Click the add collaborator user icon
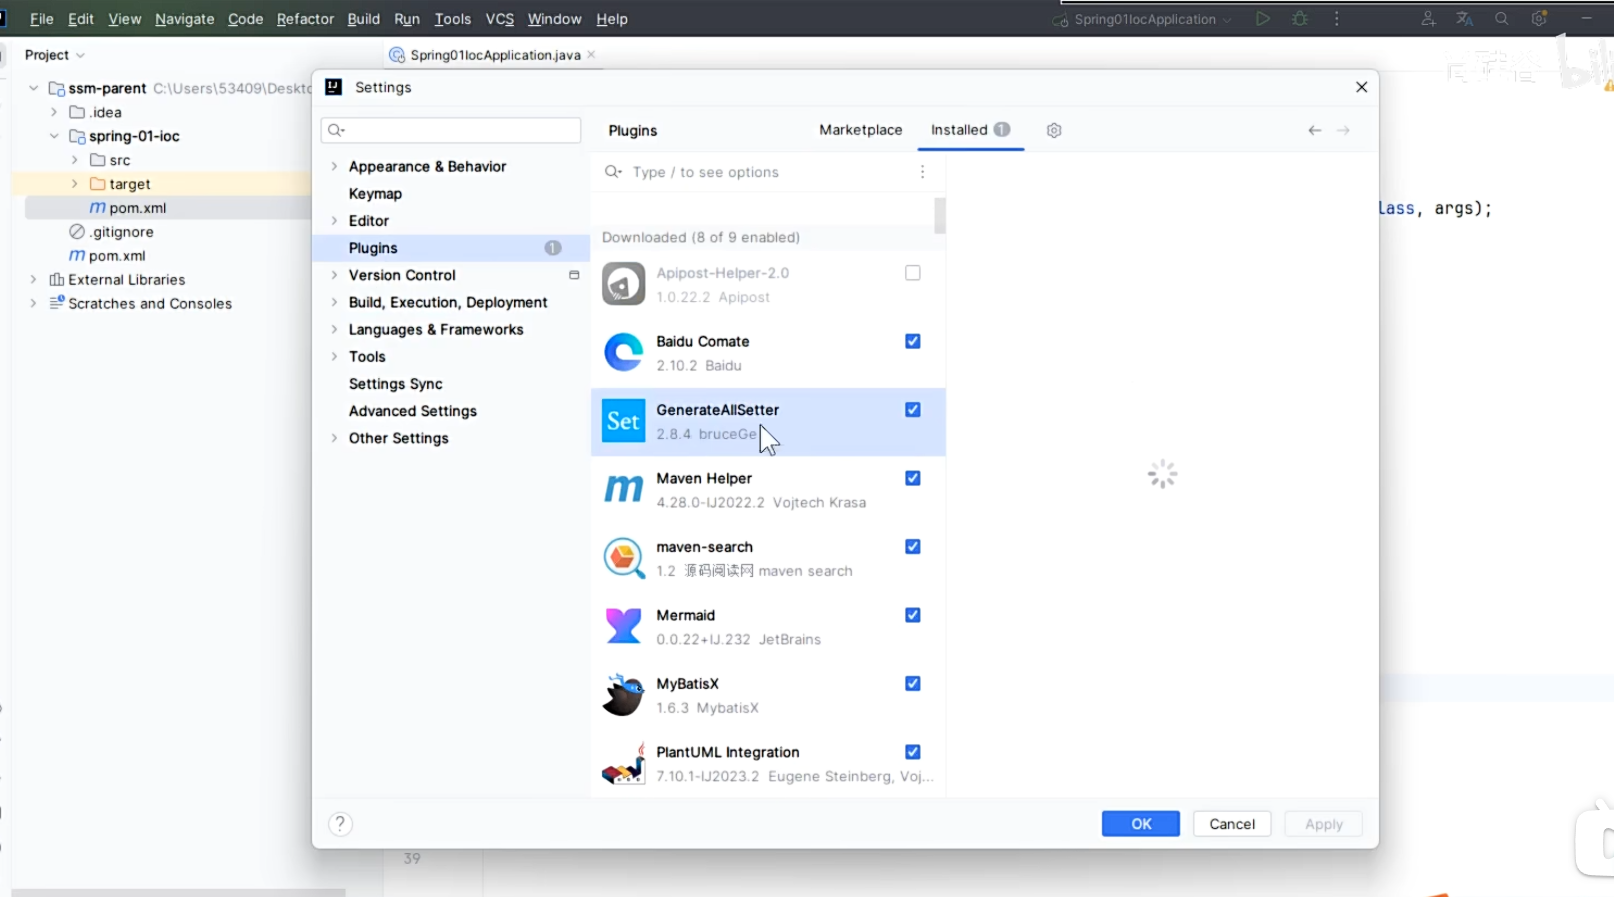 pyautogui.click(x=1428, y=19)
